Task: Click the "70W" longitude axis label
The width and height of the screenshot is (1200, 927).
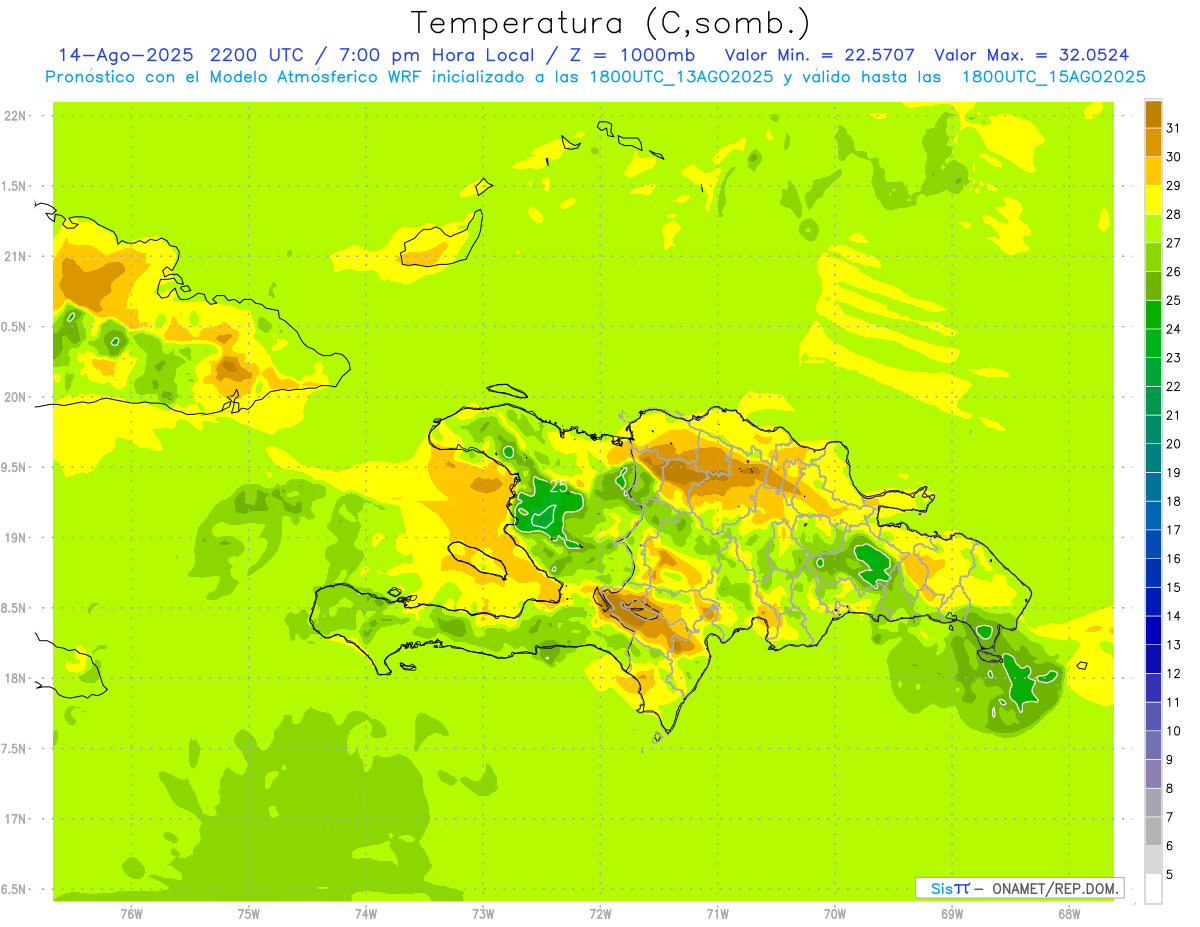Action: (835, 914)
